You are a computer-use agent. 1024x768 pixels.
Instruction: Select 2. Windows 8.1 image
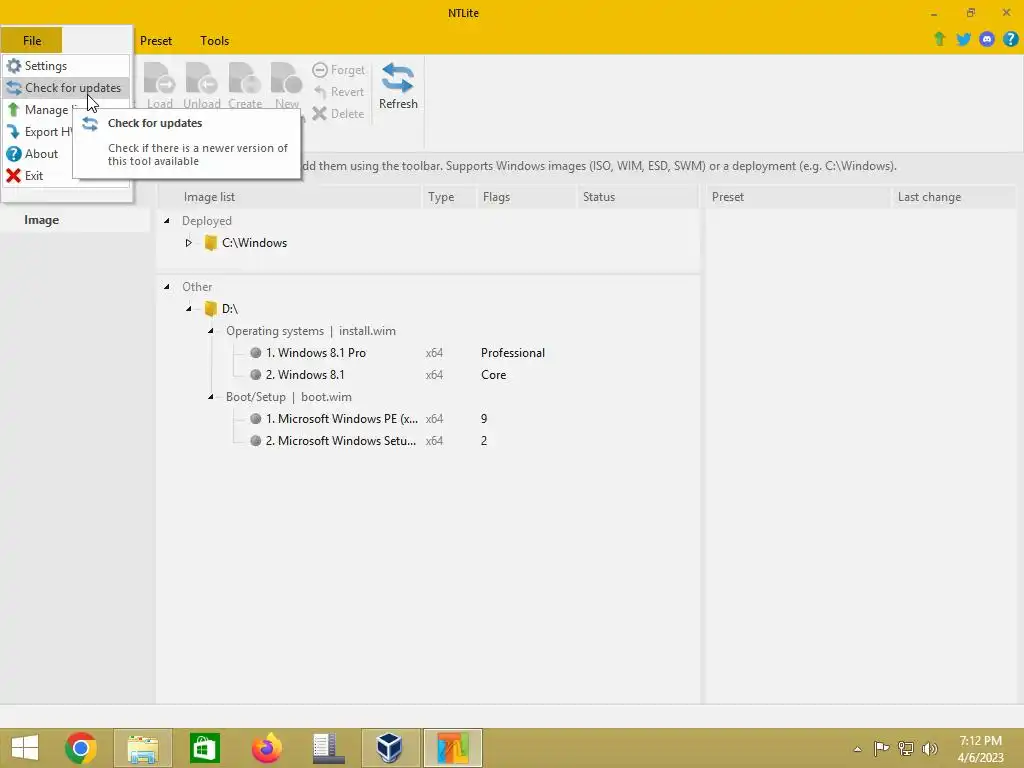(304, 375)
